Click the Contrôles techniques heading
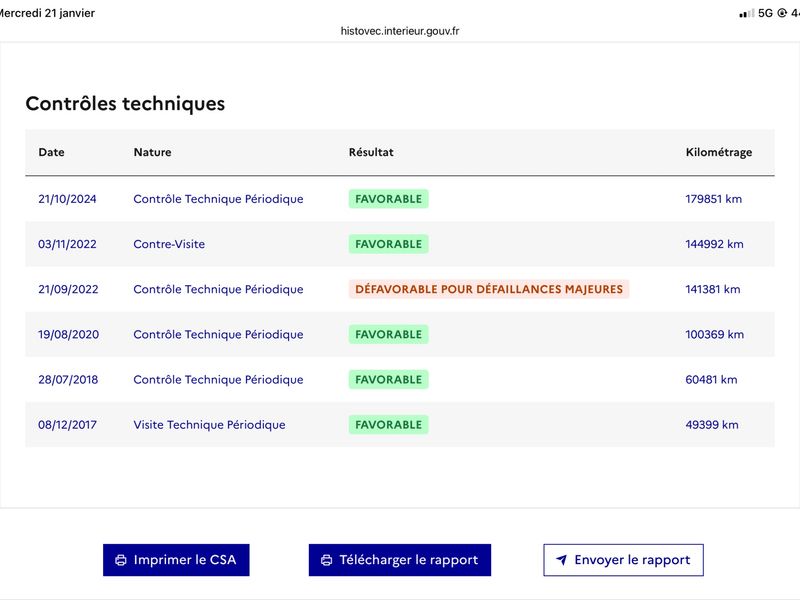Image resolution: width=800 pixels, height=600 pixels. [125, 103]
